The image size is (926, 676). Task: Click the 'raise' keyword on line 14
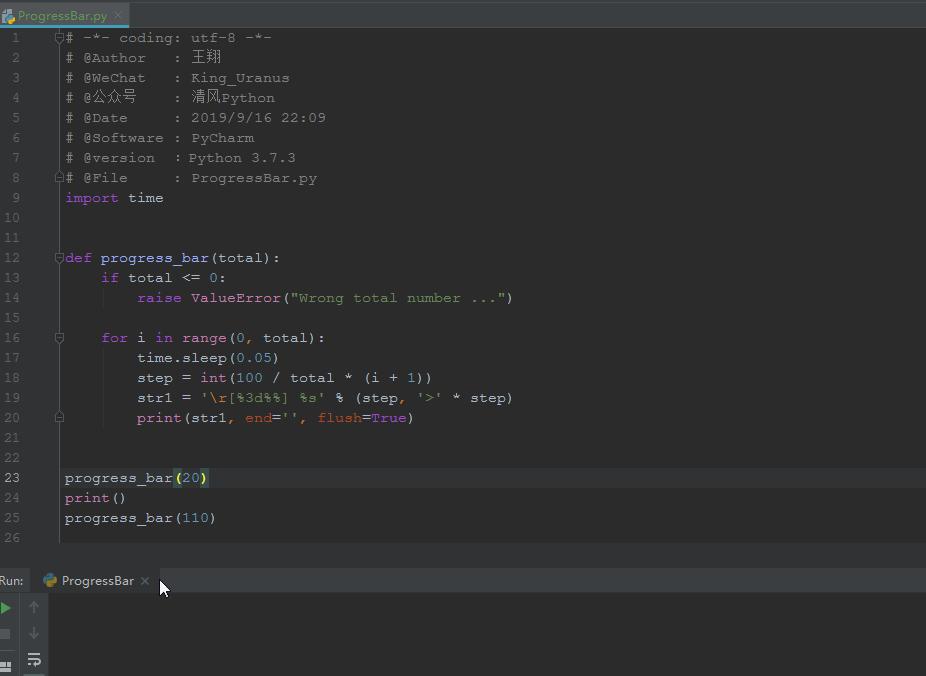[159, 298]
